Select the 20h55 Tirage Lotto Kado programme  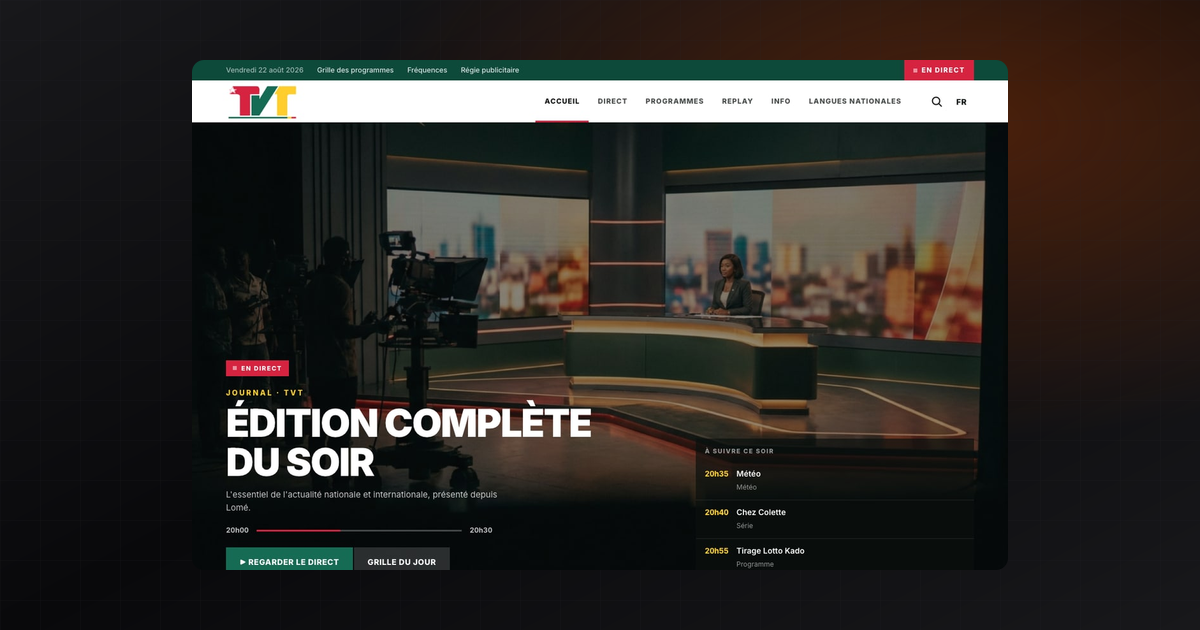click(835, 556)
